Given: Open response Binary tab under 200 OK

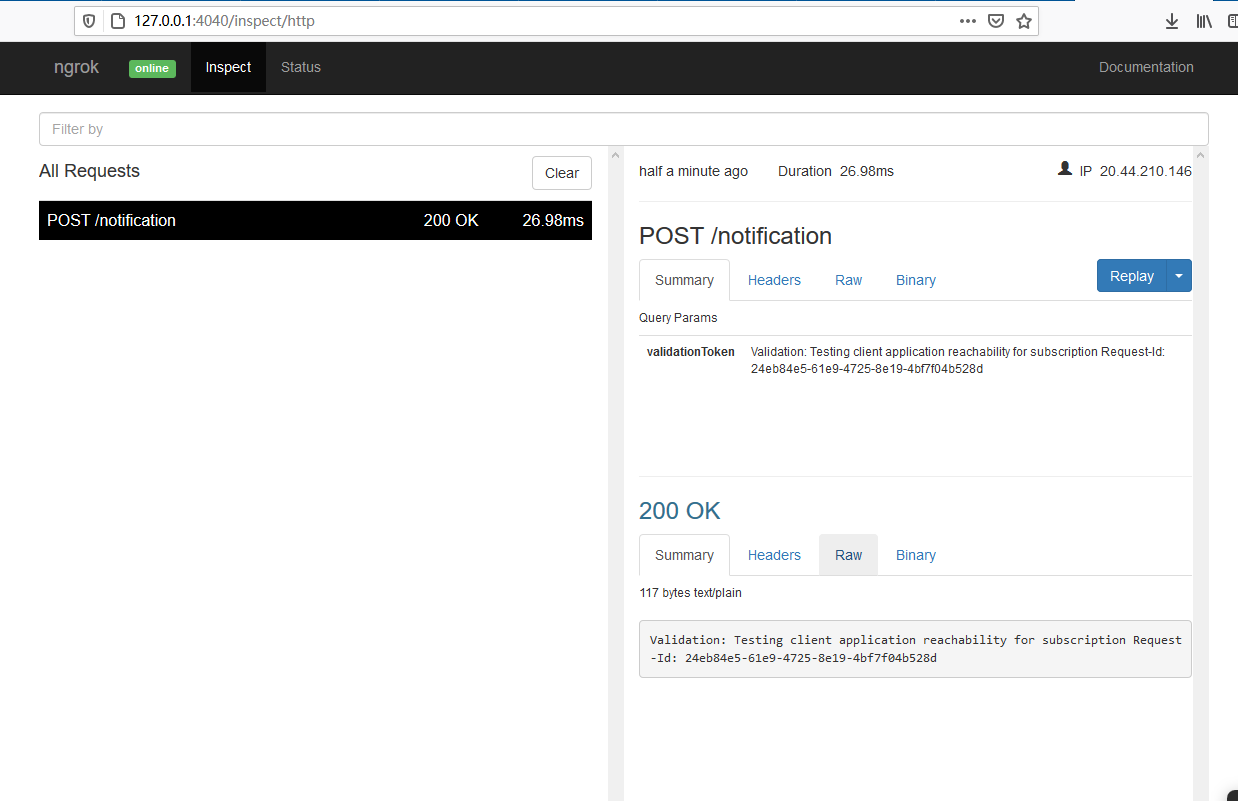Looking at the screenshot, I should point(916,555).
